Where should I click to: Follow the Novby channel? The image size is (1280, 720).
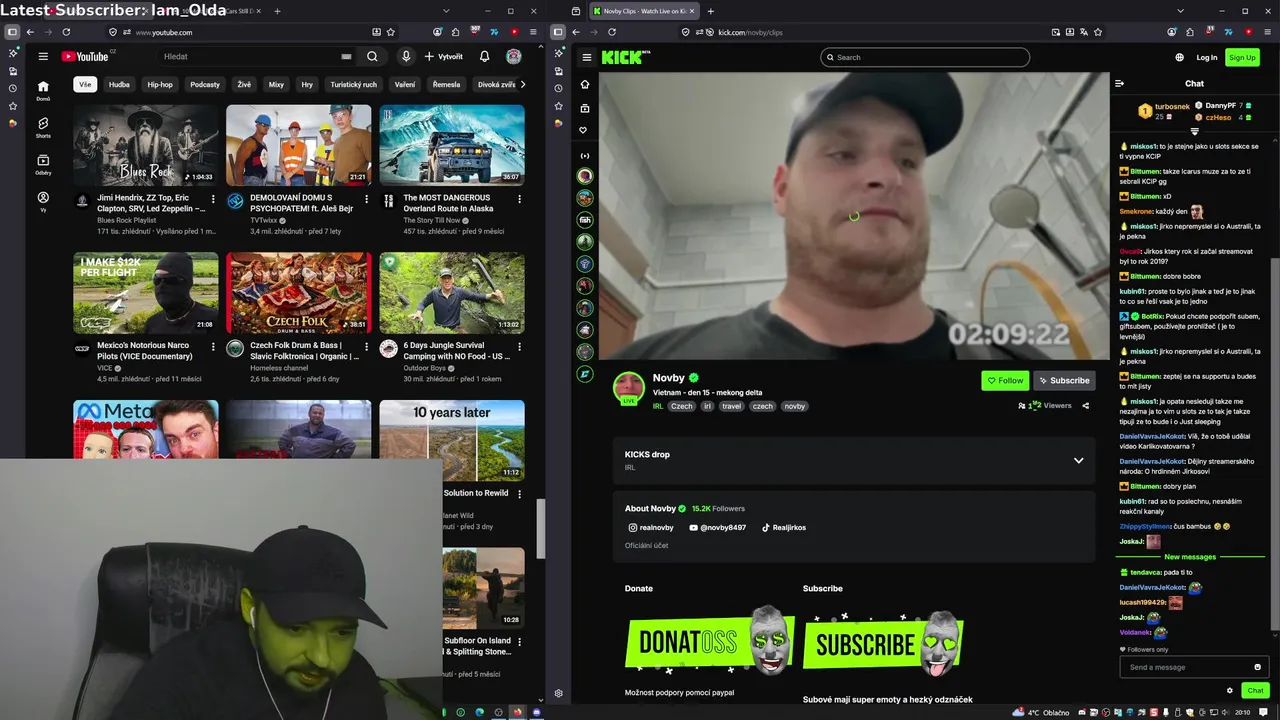click(1005, 380)
